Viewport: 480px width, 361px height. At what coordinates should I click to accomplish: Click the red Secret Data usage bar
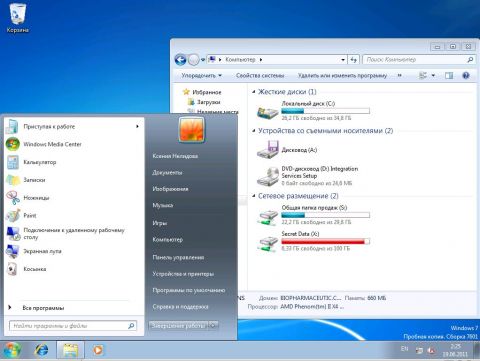pyautogui.click(x=325, y=241)
